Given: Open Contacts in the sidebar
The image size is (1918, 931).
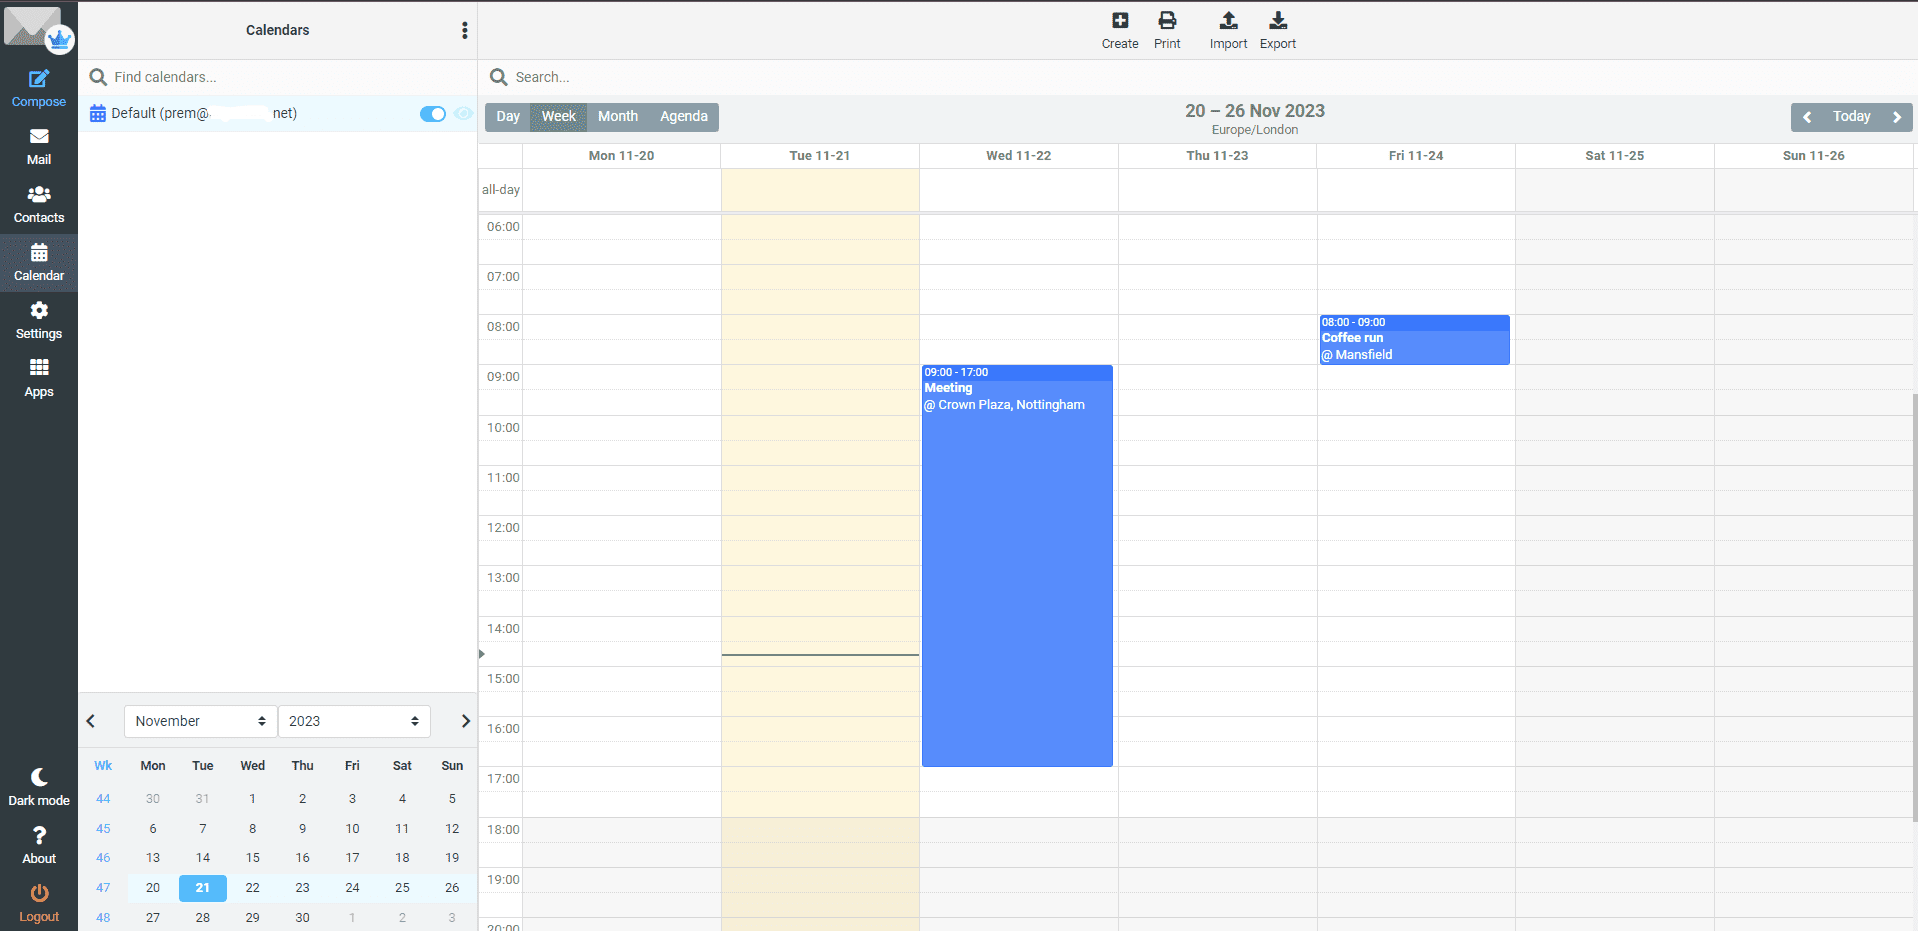Looking at the screenshot, I should 39,205.
